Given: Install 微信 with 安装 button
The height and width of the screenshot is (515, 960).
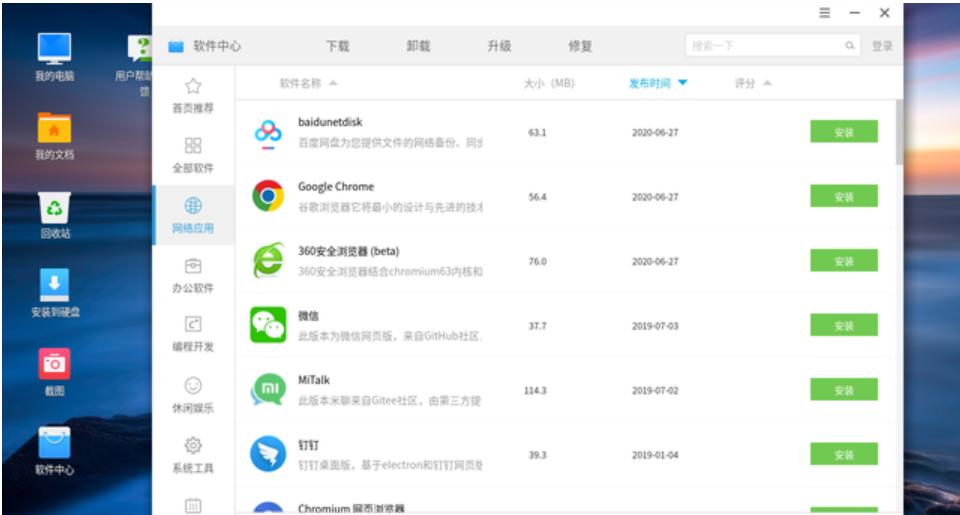Looking at the screenshot, I should click(x=844, y=325).
